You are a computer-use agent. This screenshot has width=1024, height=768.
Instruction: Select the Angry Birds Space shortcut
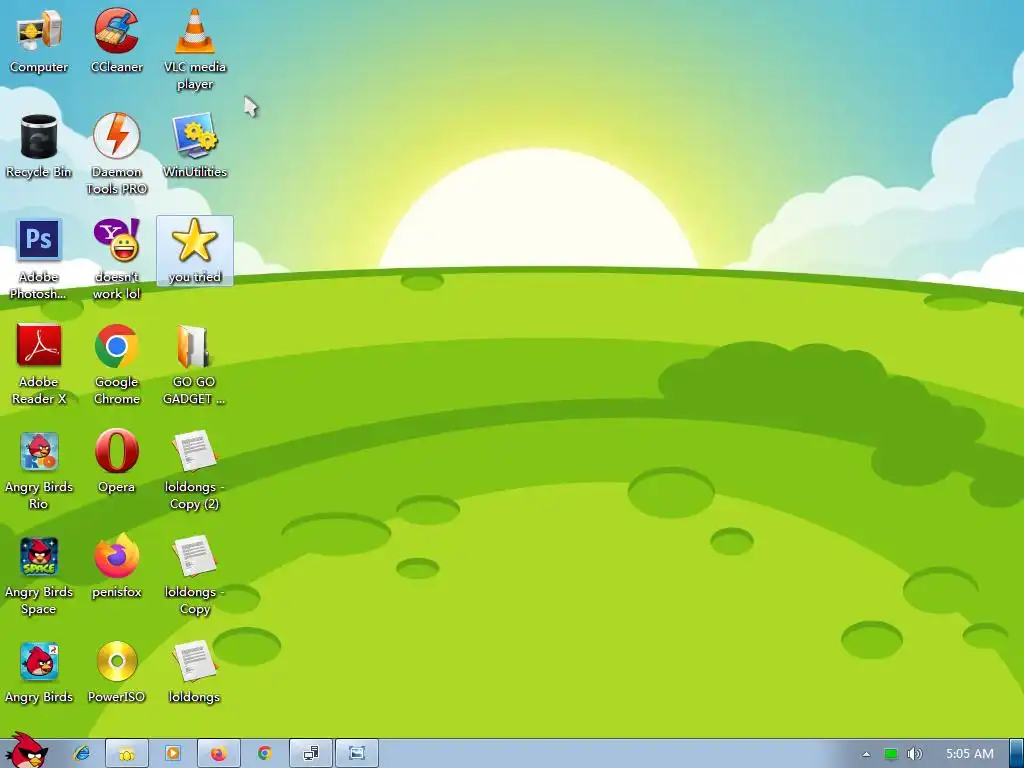(x=39, y=575)
